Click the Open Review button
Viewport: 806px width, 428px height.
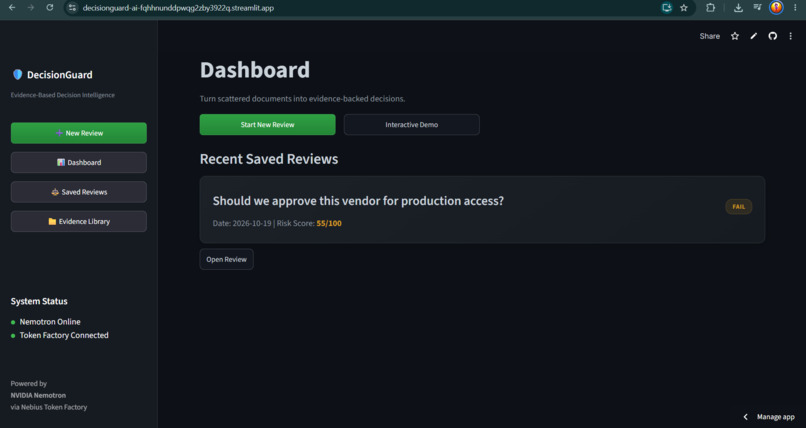tap(227, 259)
